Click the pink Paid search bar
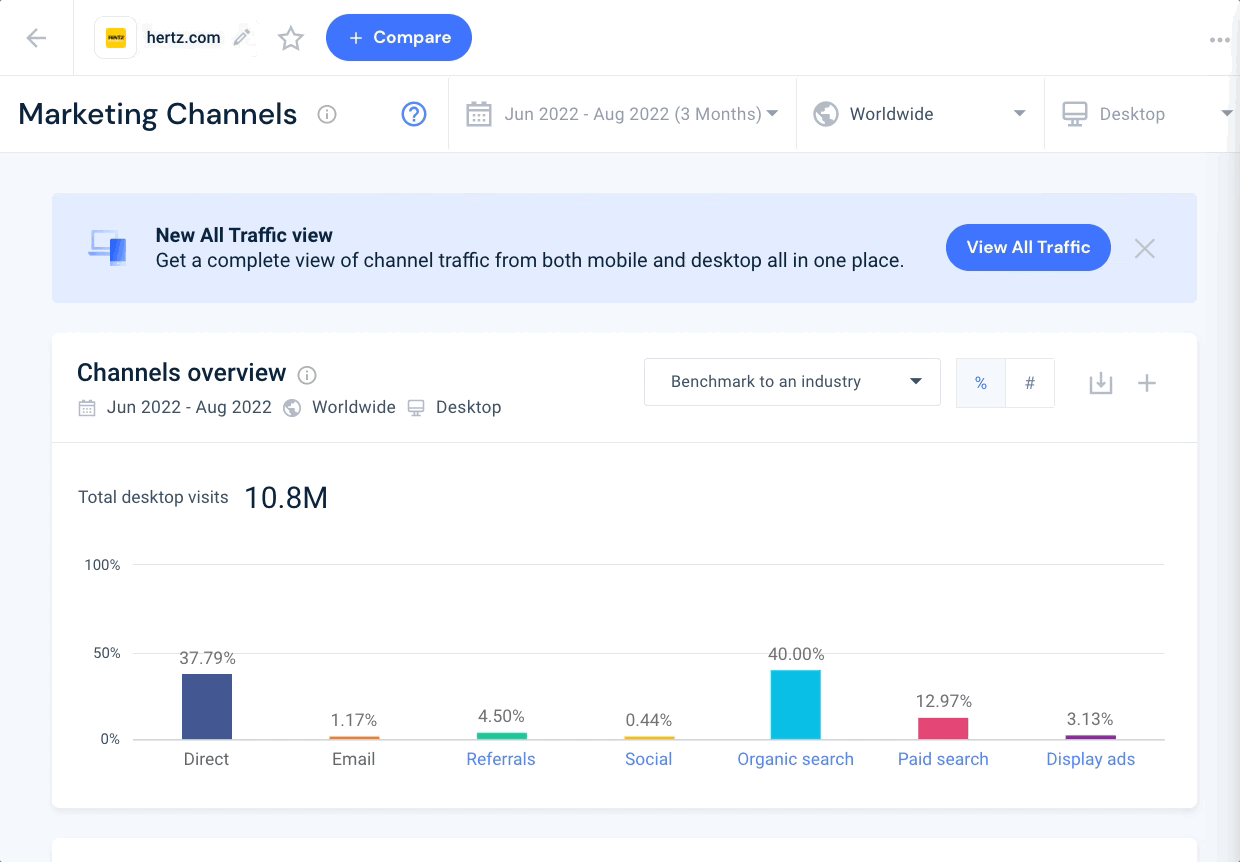1240x862 pixels. [x=943, y=728]
